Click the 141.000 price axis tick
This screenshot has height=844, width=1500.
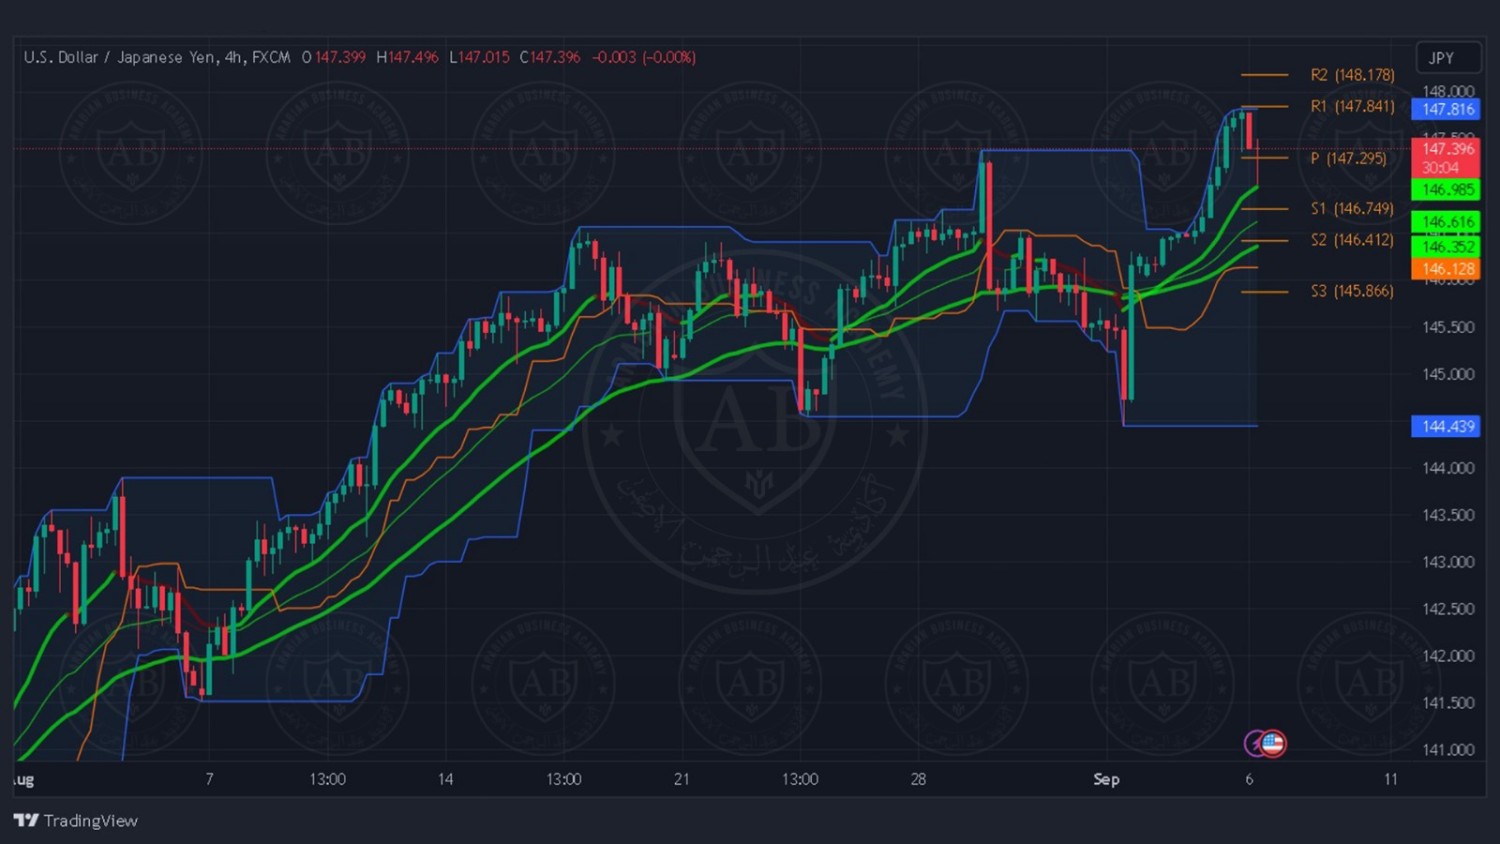tap(1448, 750)
